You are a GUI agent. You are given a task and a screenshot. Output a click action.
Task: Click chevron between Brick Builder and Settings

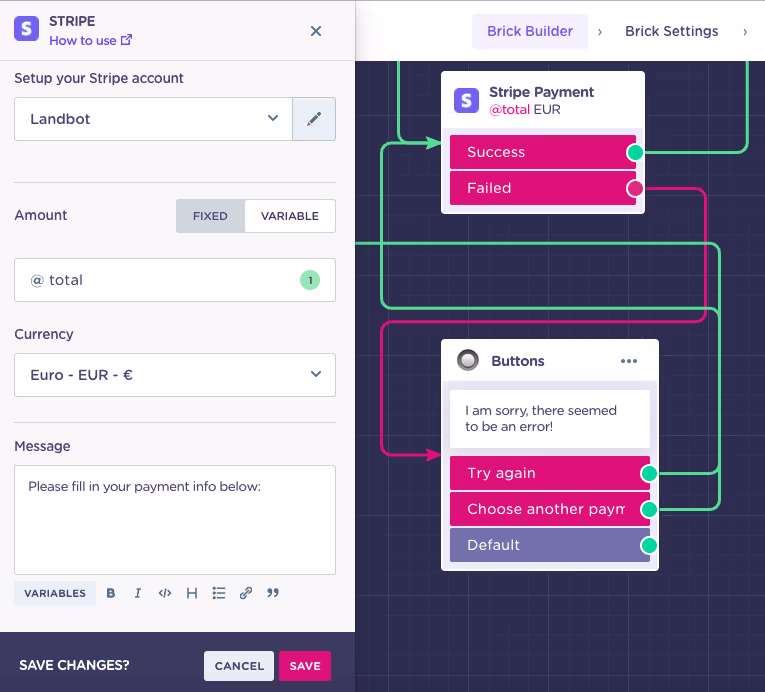[600, 32]
